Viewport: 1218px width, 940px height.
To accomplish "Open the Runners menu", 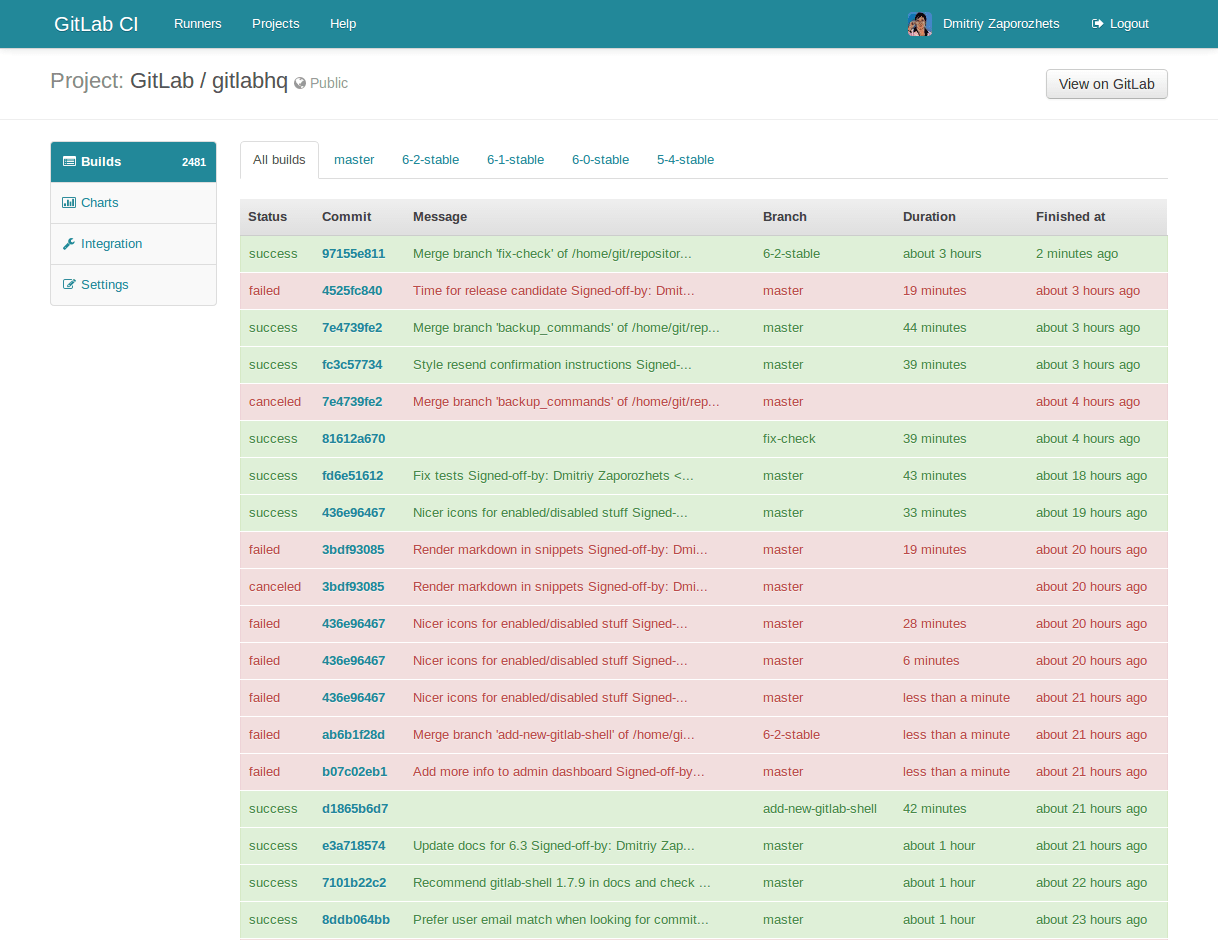I will 198,23.
